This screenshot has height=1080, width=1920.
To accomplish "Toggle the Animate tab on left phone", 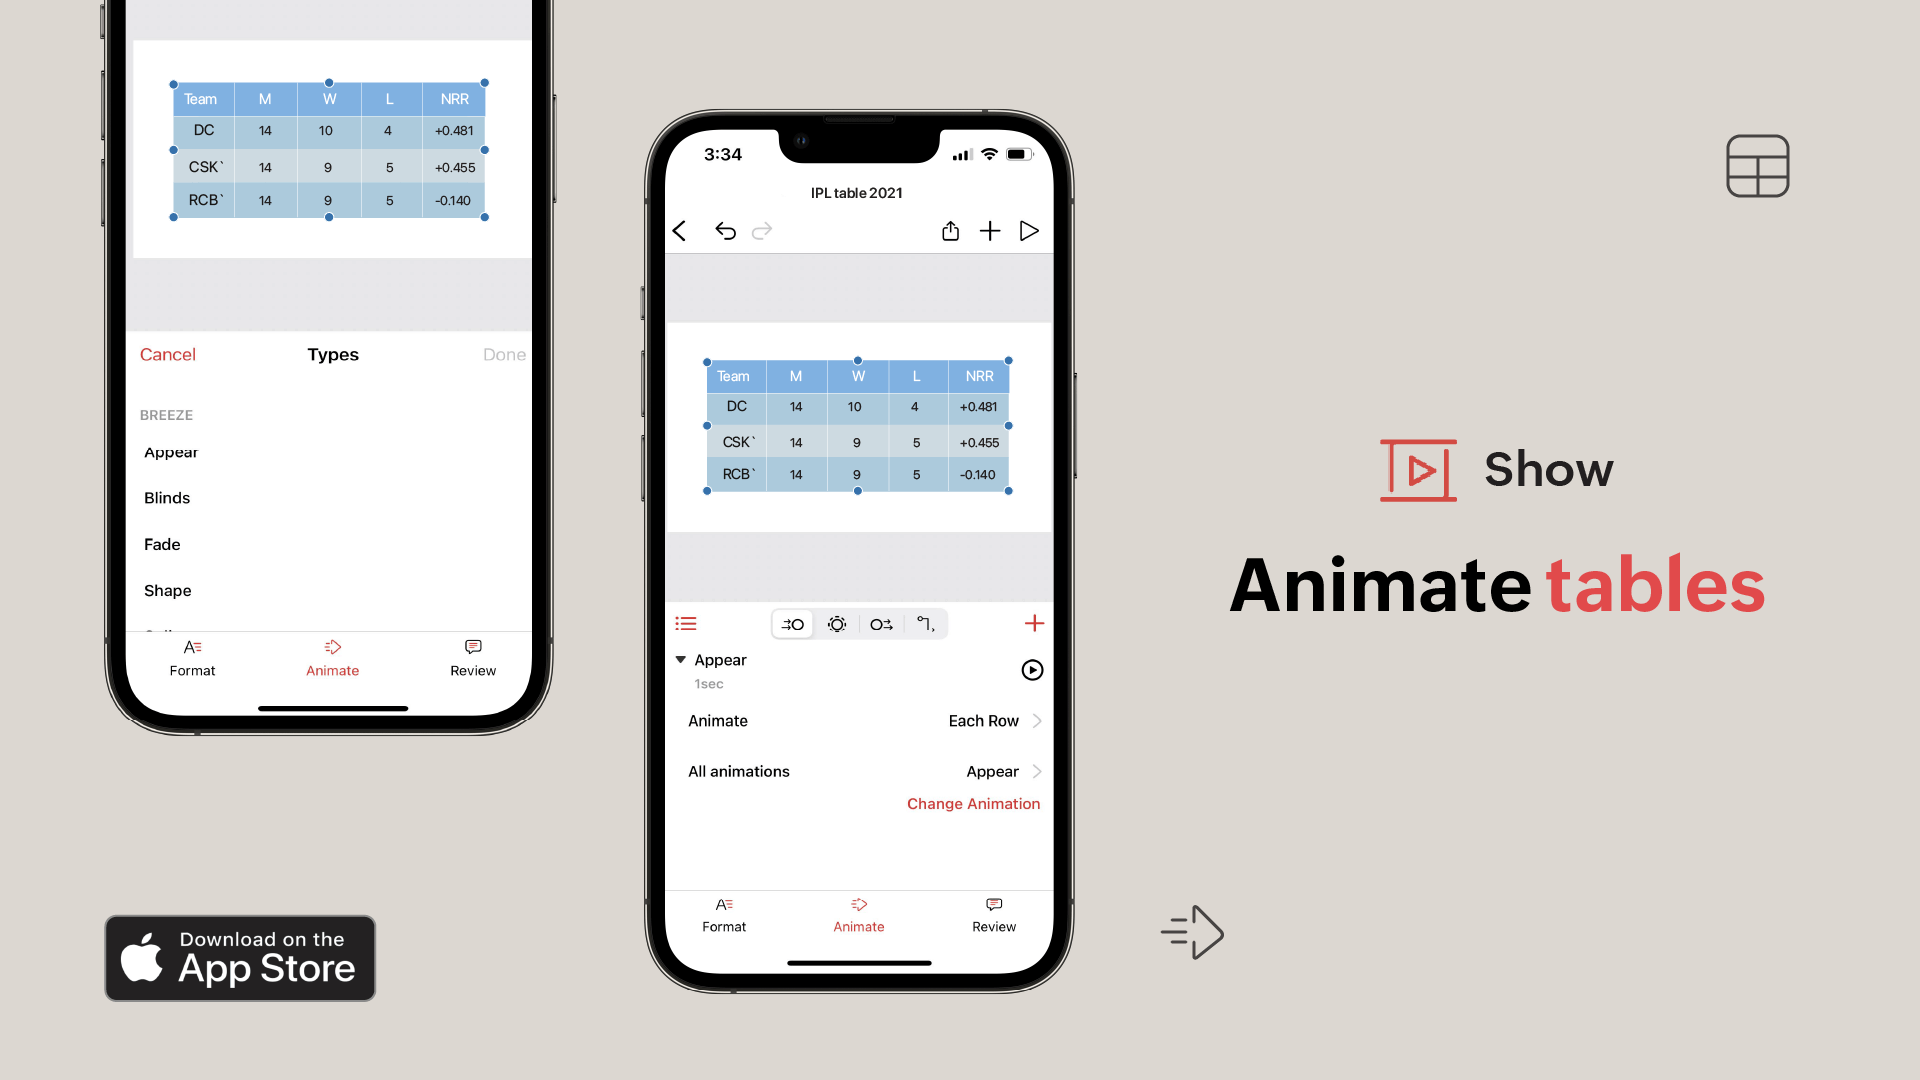I will coord(332,657).
